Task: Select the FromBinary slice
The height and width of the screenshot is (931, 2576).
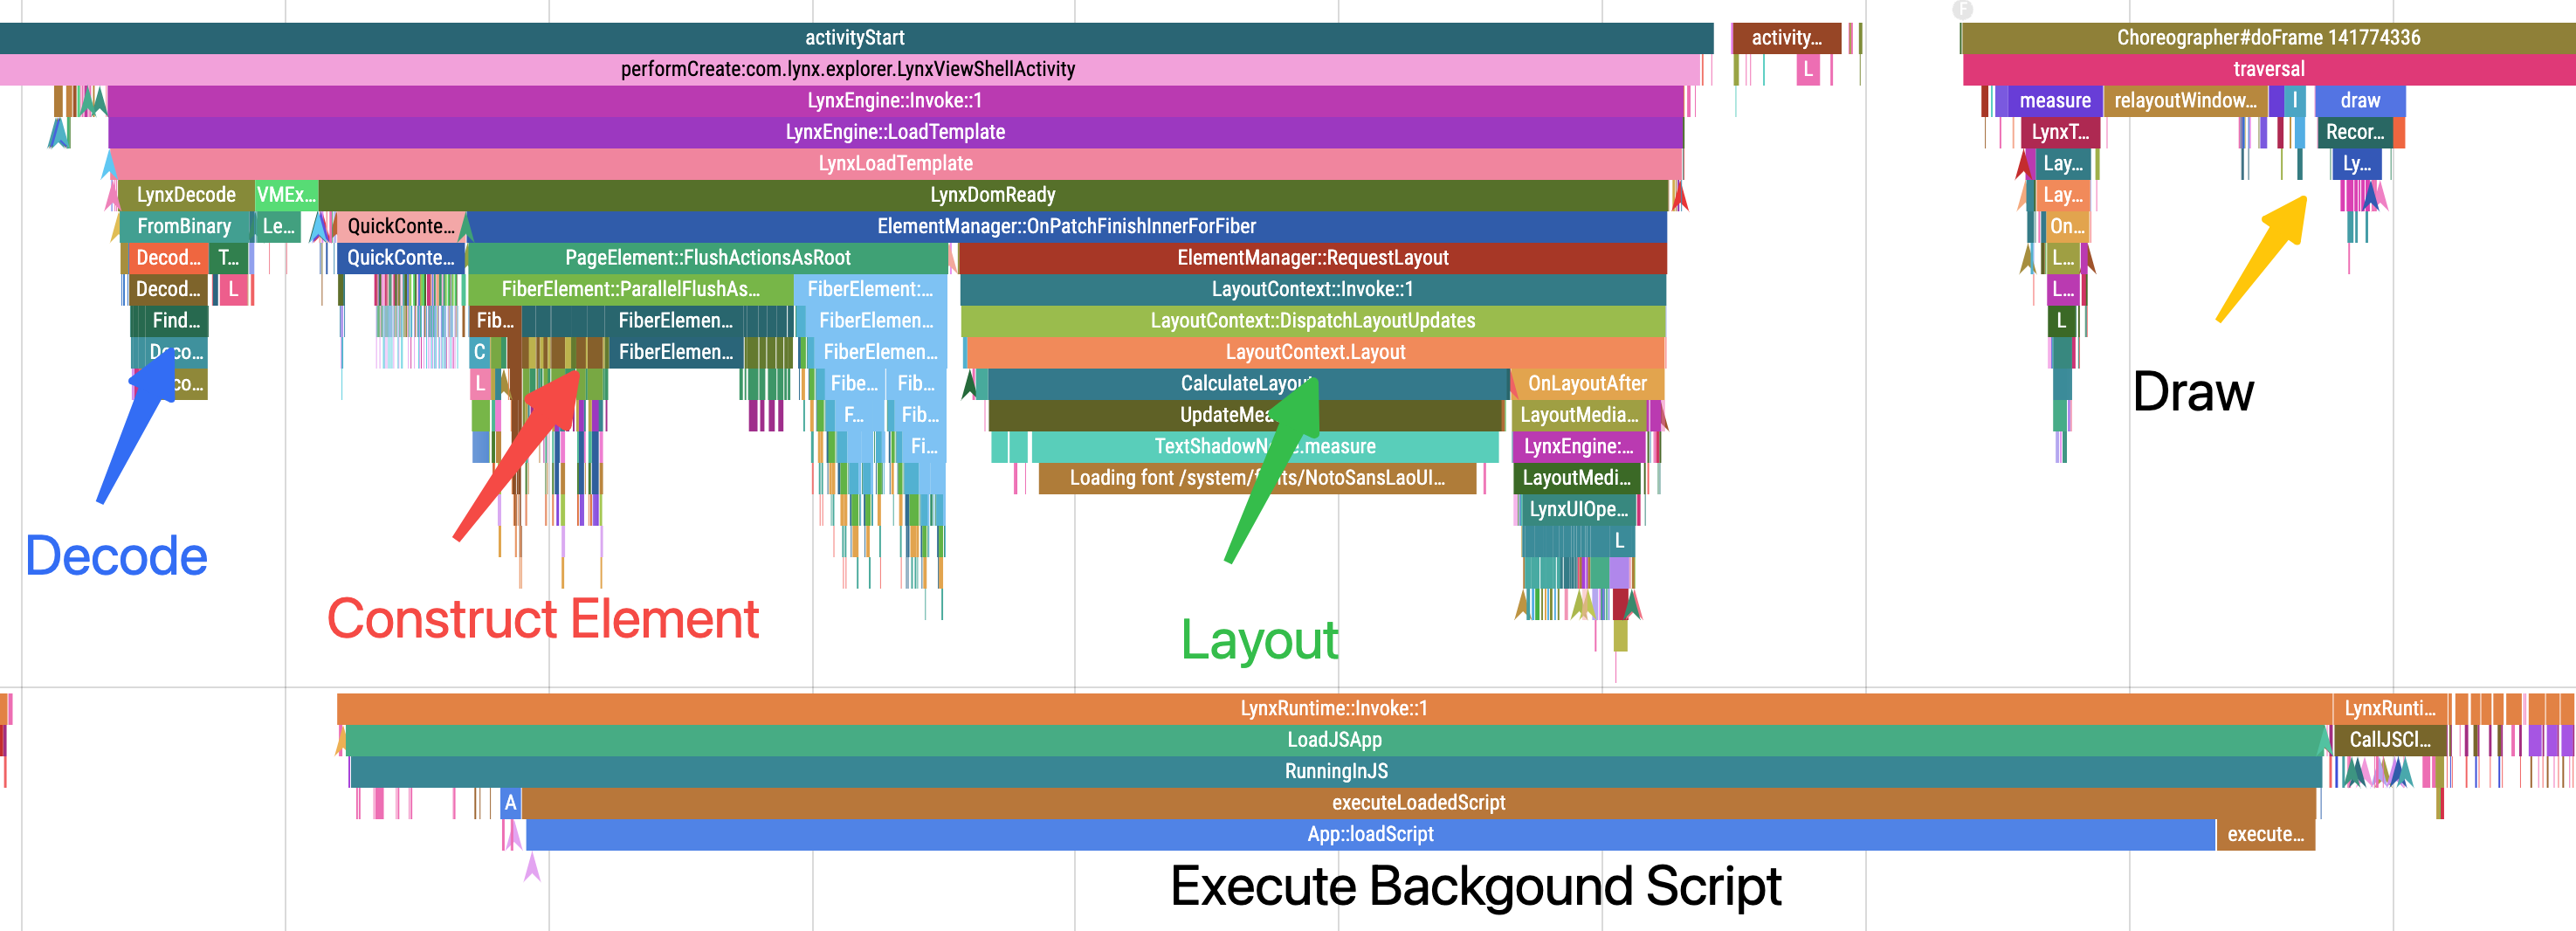Action: (184, 226)
